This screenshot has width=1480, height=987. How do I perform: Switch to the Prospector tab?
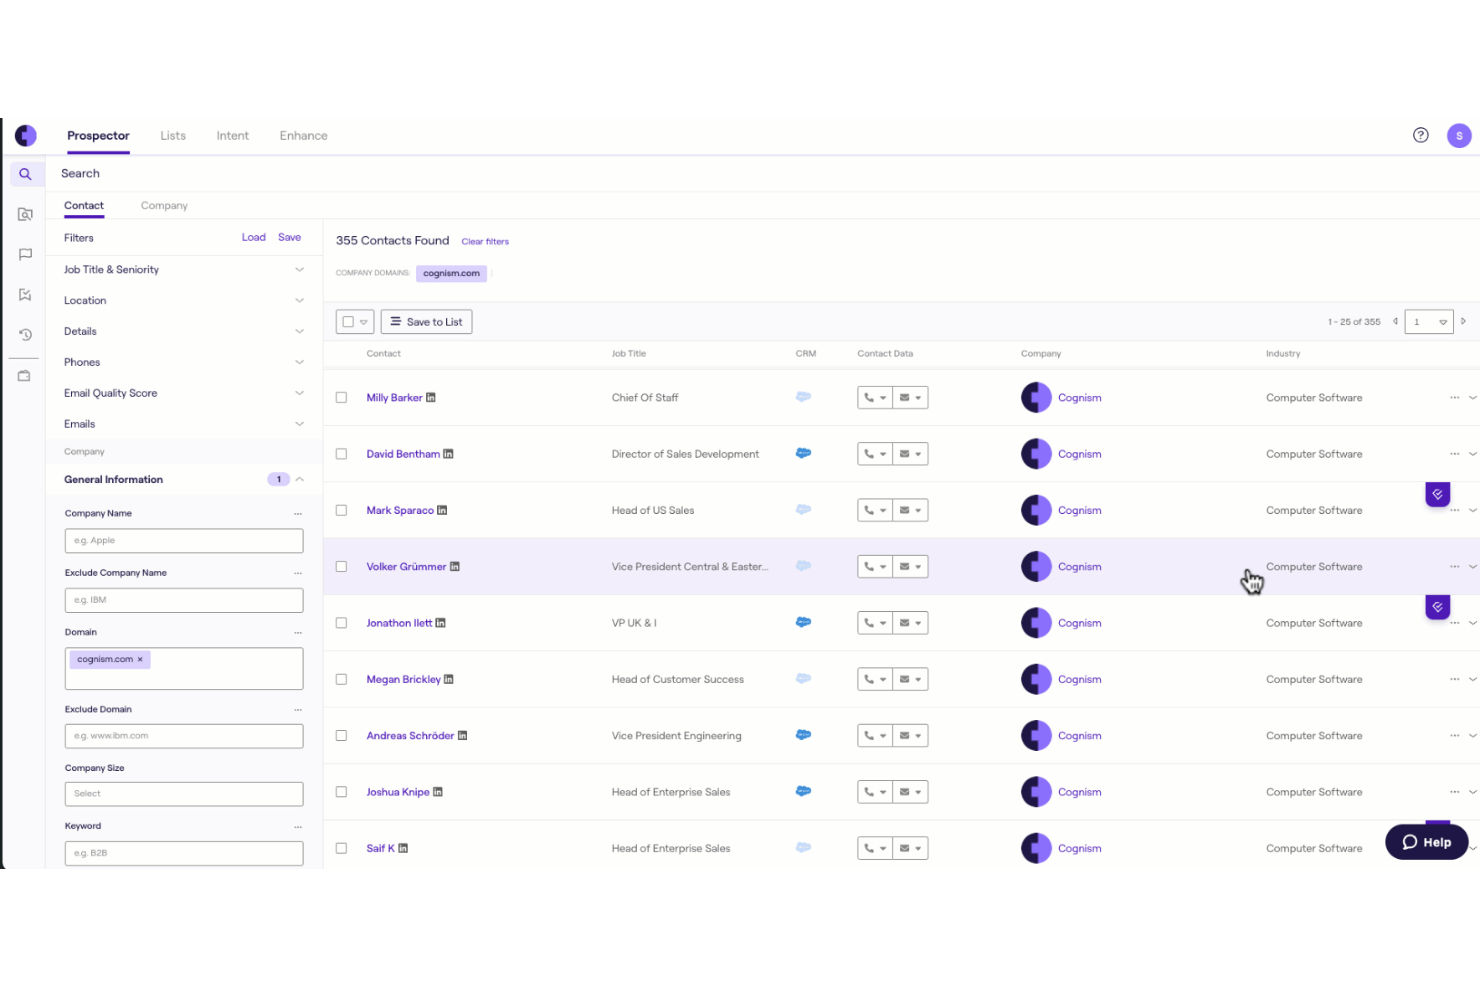coord(98,136)
